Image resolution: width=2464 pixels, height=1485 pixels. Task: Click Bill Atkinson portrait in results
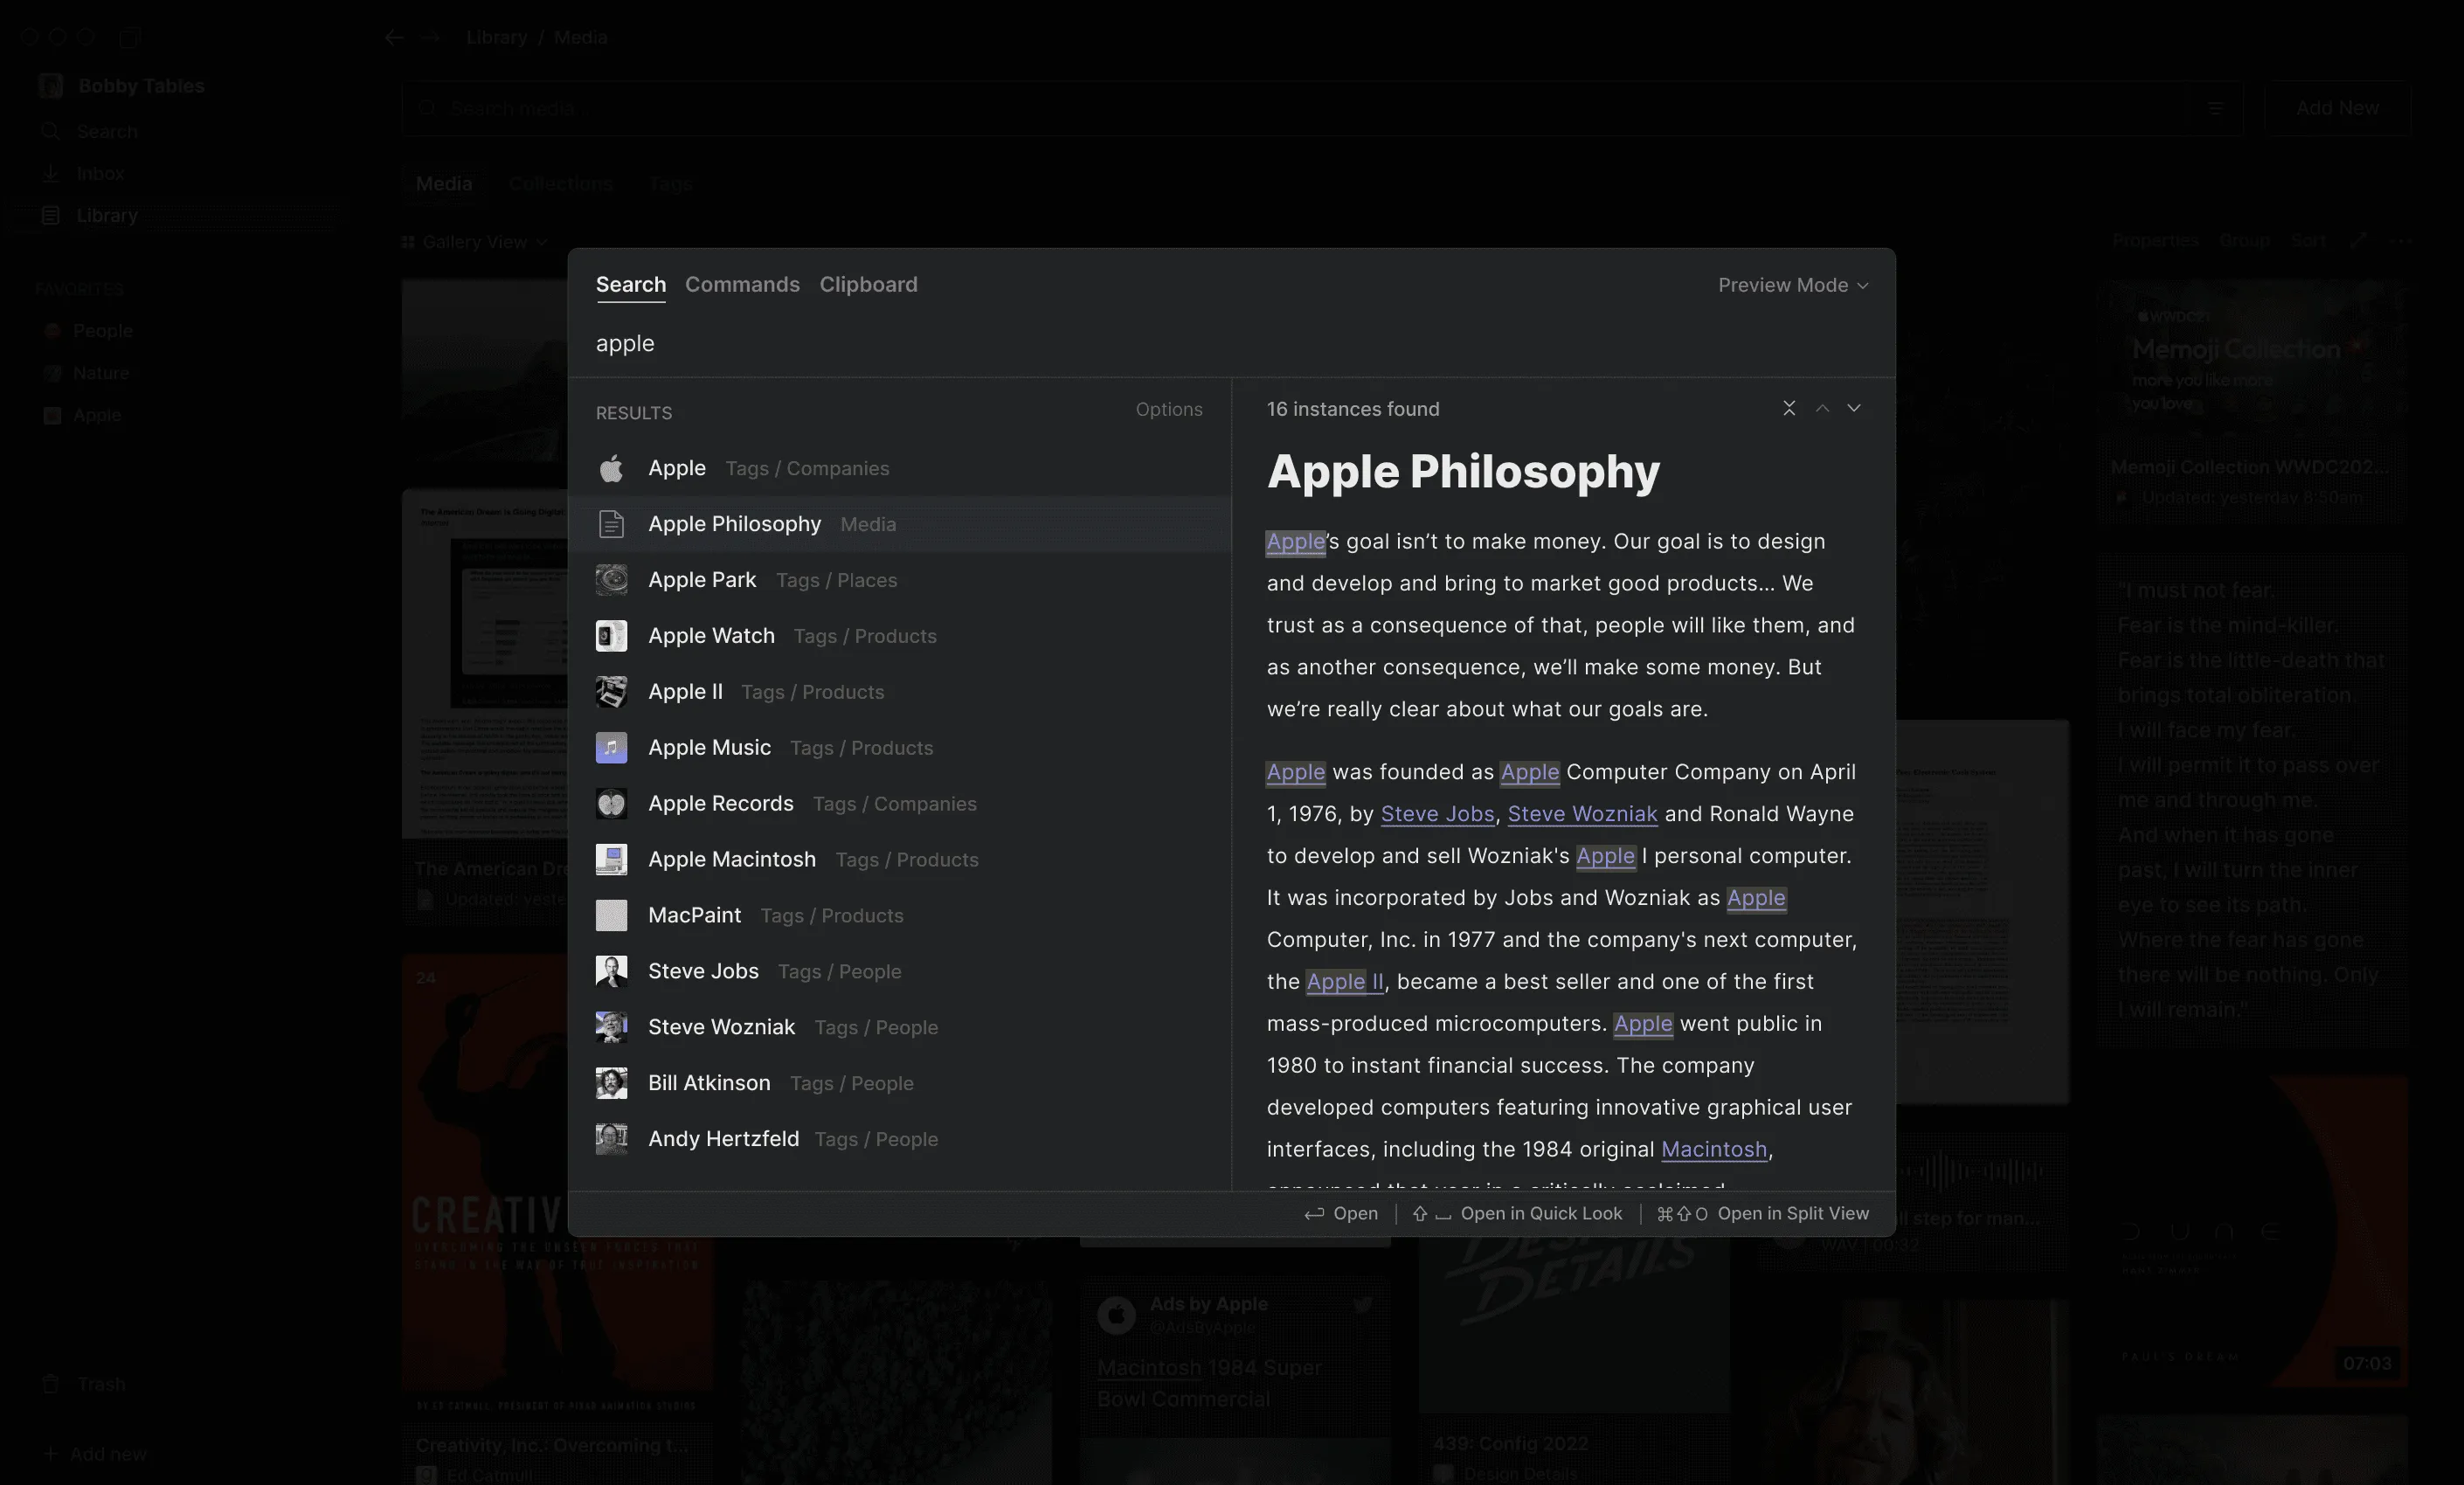(611, 1083)
